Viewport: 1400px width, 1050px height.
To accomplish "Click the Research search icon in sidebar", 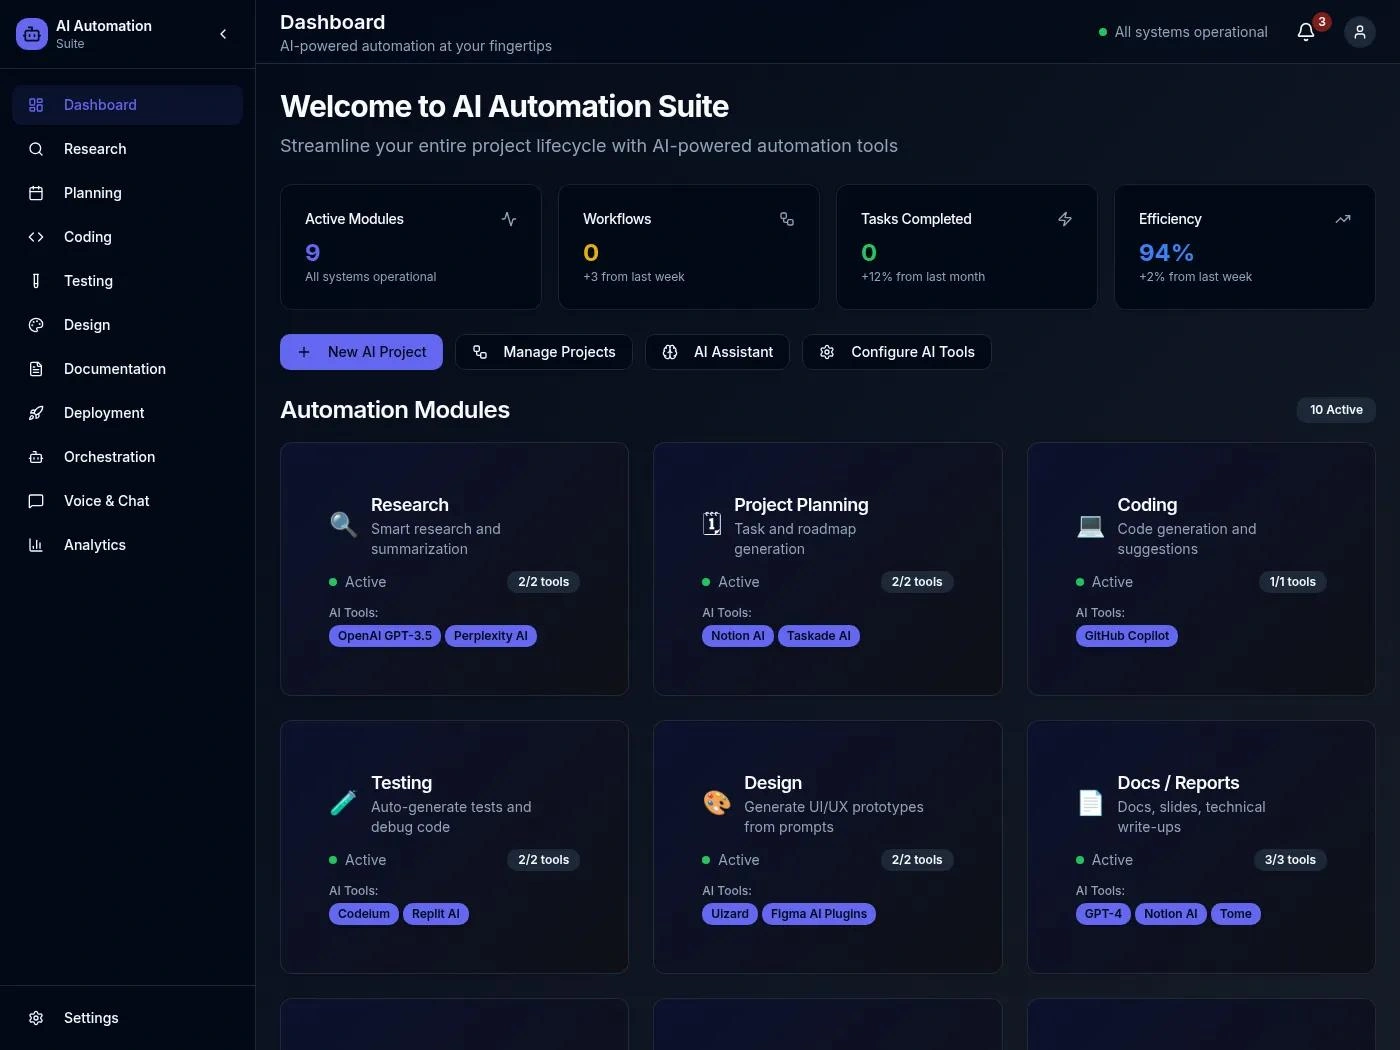I will (x=36, y=149).
